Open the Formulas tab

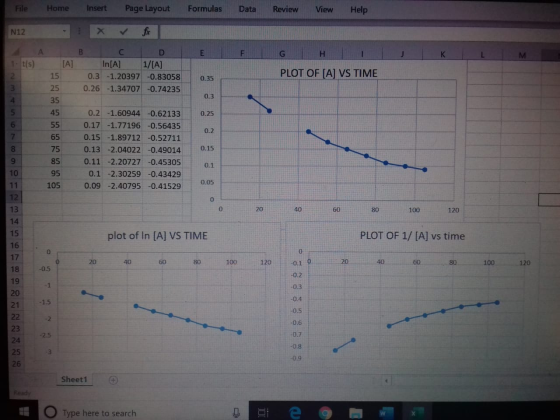(205, 9)
